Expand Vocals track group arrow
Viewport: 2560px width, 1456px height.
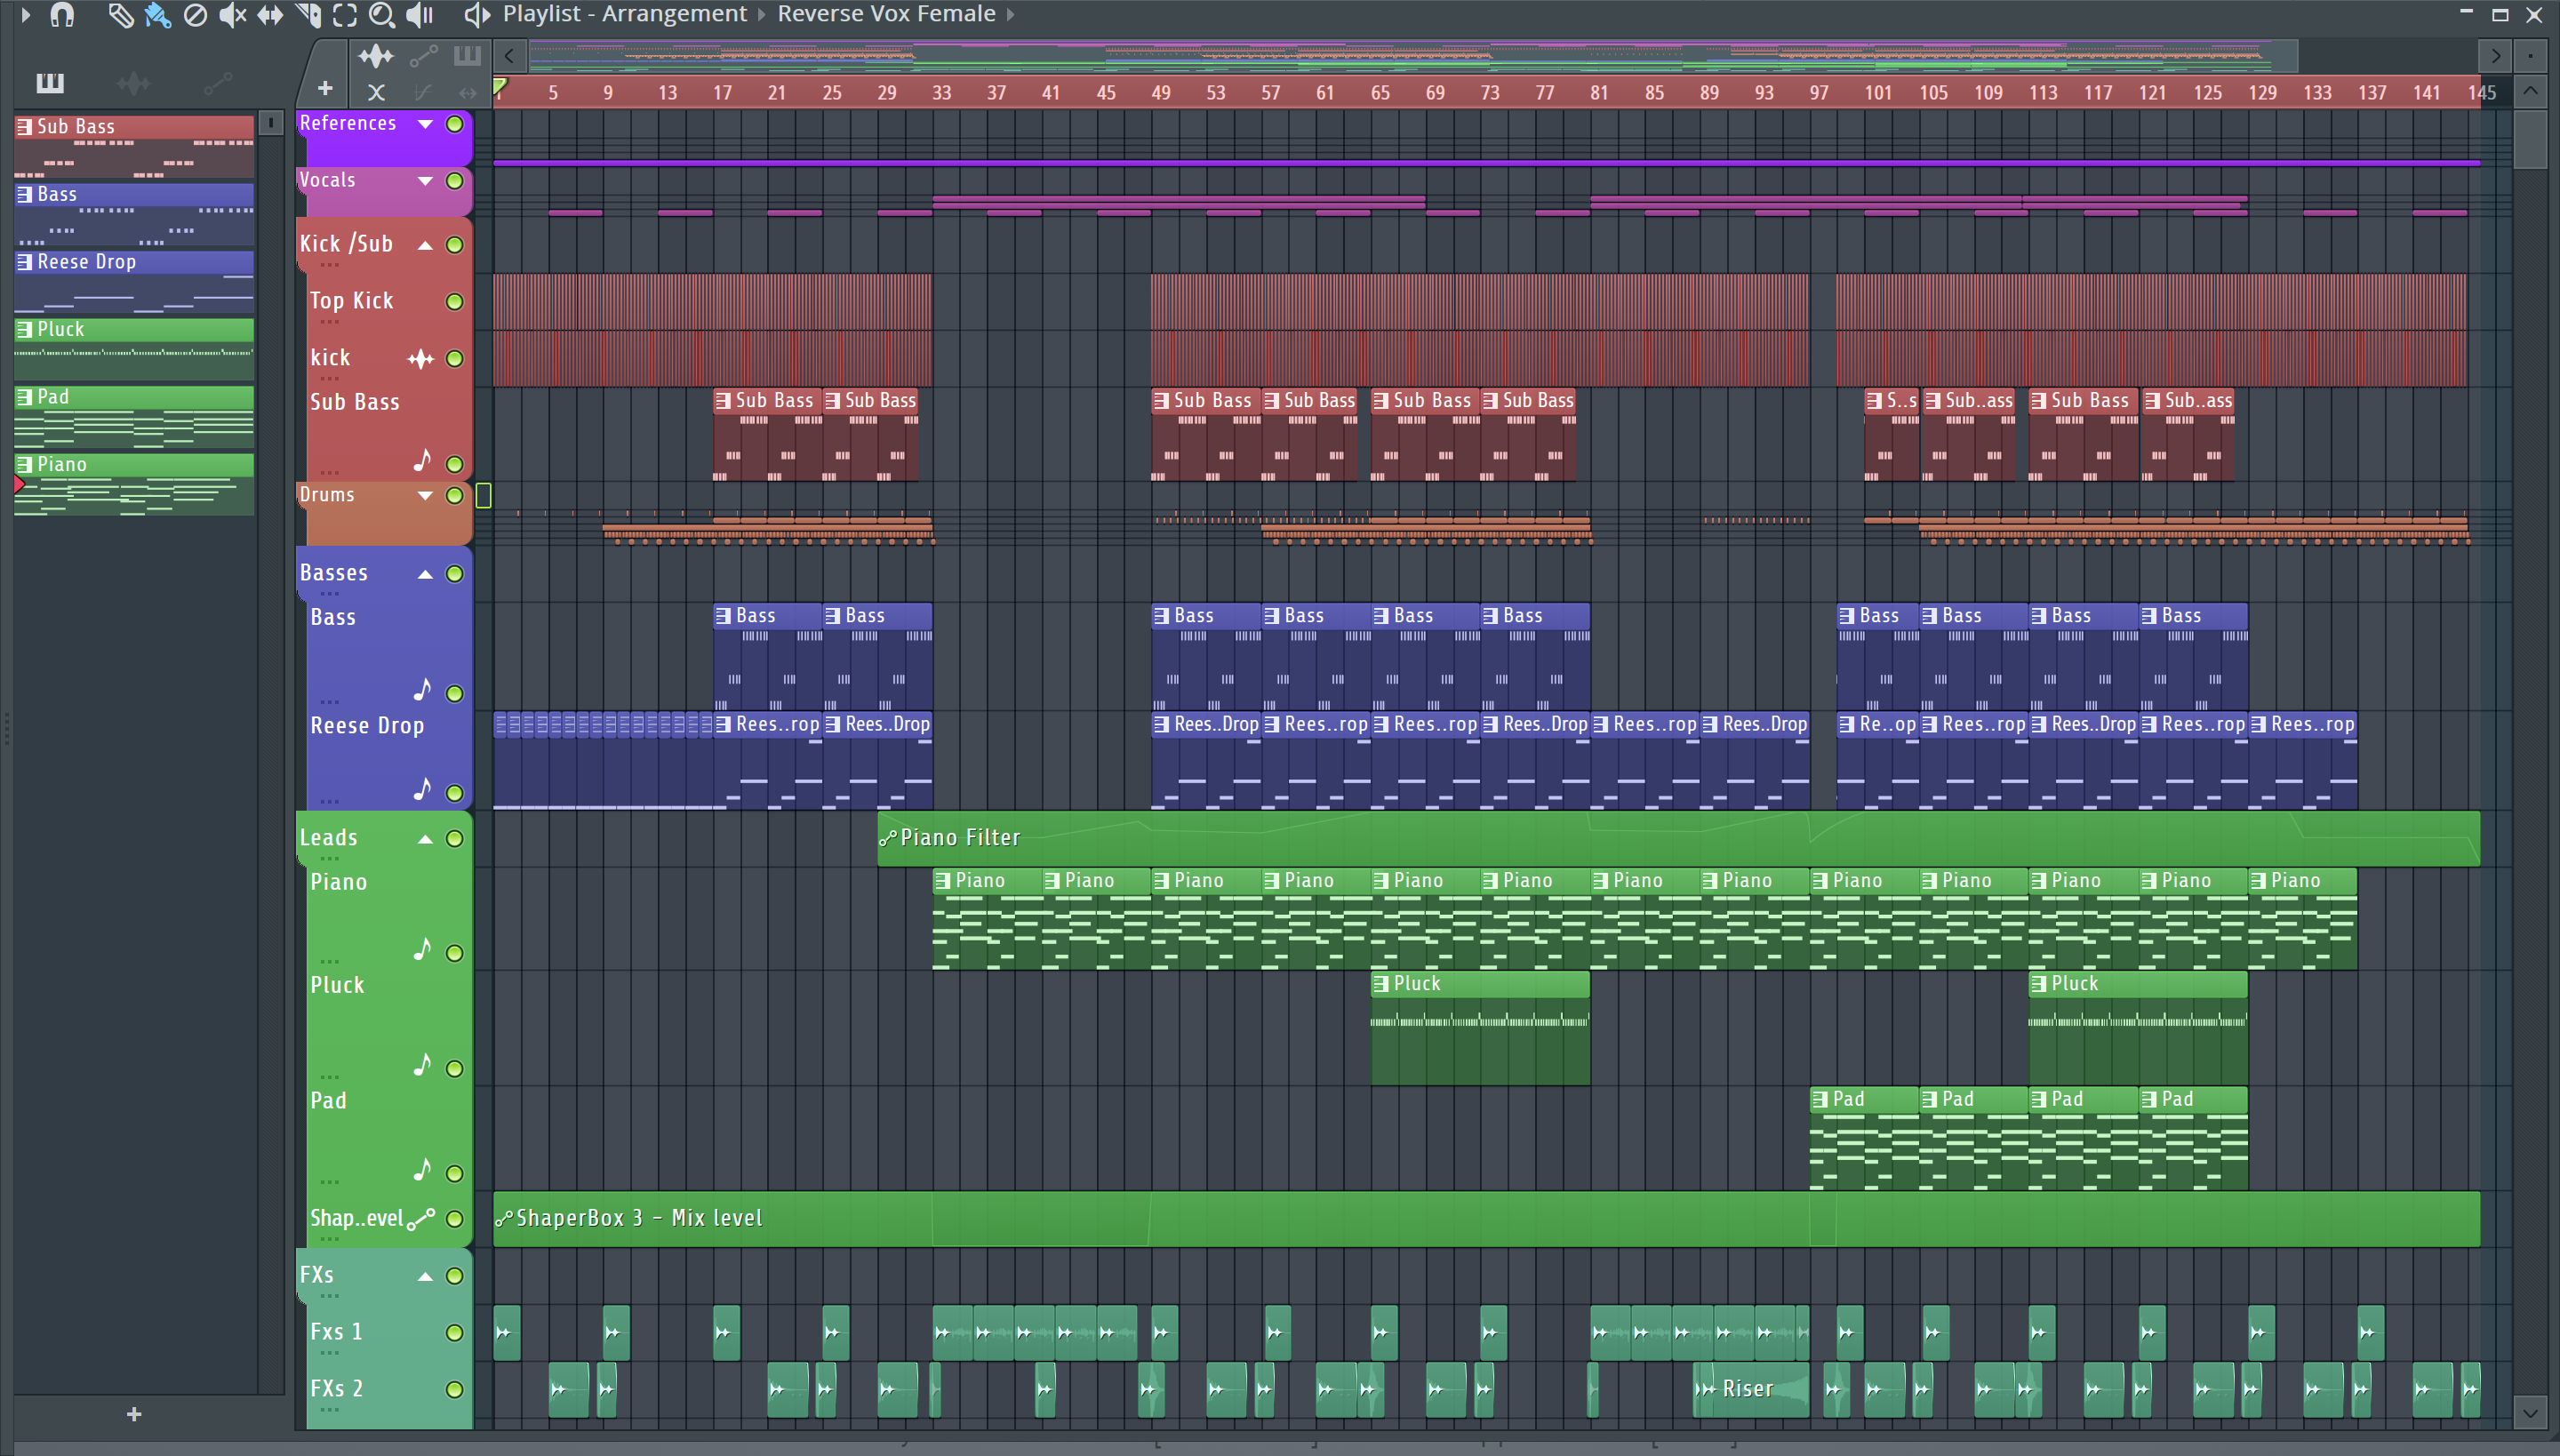point(425,181)
